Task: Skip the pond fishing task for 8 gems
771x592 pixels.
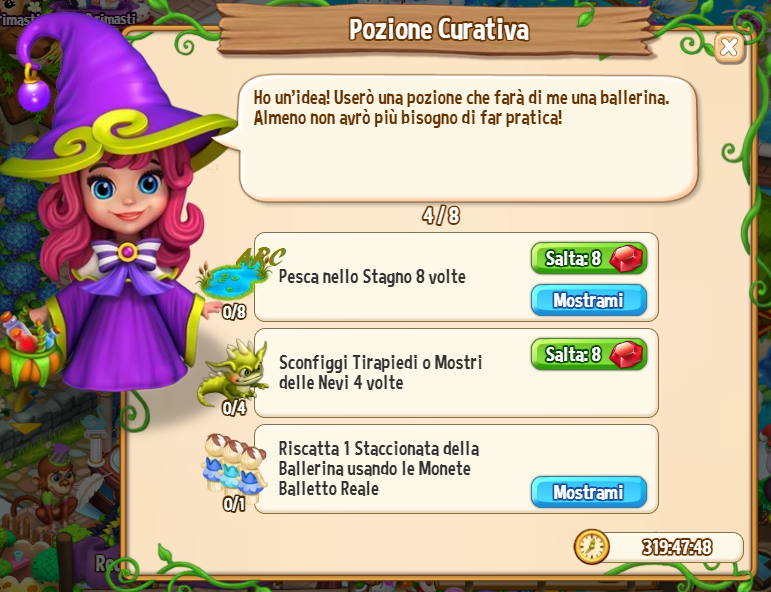Action: [589, 259]
